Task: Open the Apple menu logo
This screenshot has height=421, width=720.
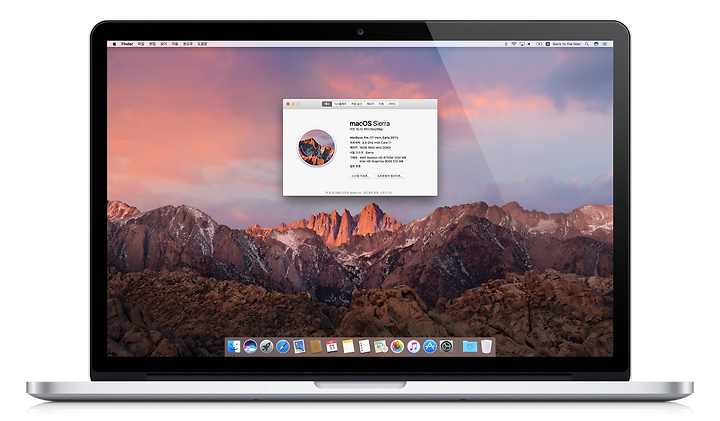Action: 114,44
